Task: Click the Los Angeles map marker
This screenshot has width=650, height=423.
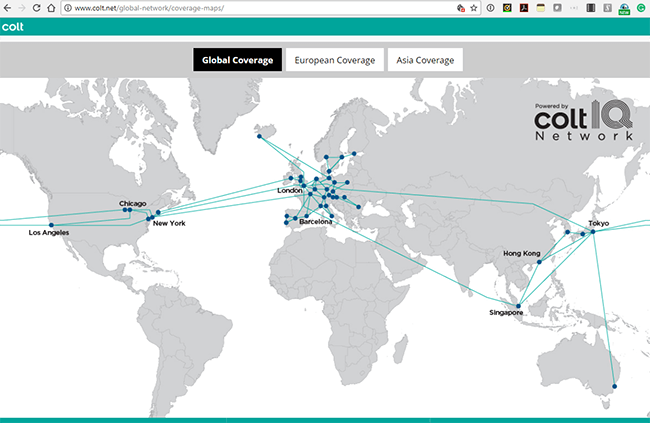Action: tap(52, 225)
